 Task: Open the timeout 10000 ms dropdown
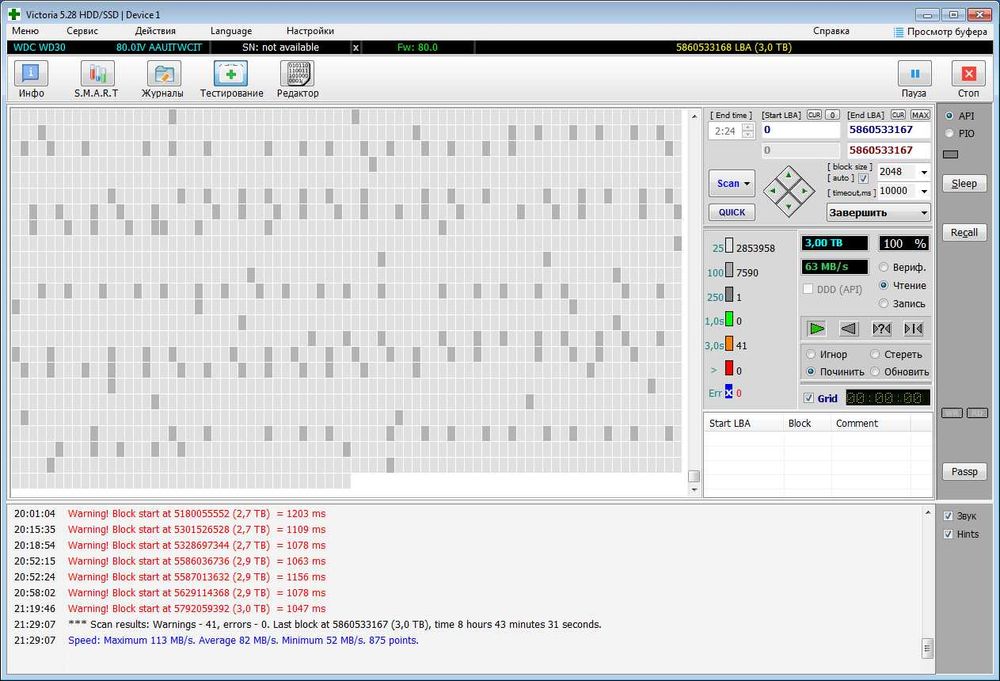tap(923, 191)
